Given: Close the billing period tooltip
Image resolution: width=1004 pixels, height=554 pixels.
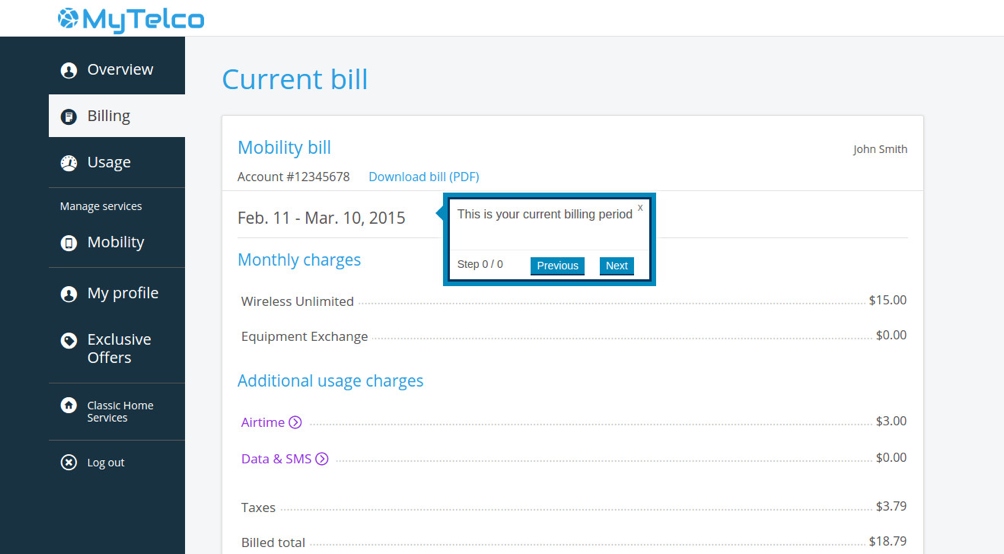Looking at the screenshot, I should click(x=640, y=208).
